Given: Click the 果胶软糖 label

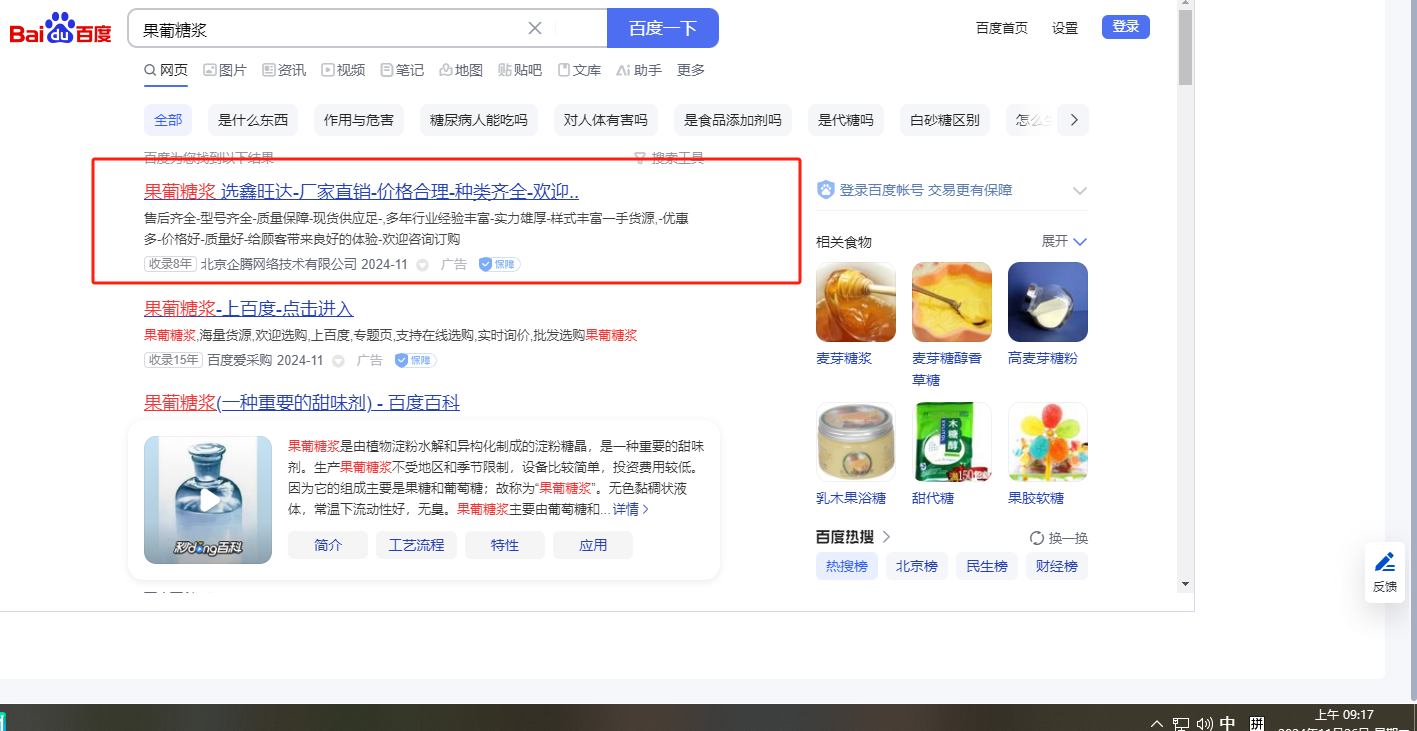Looking at the screenshot, I should (1036, 498).
